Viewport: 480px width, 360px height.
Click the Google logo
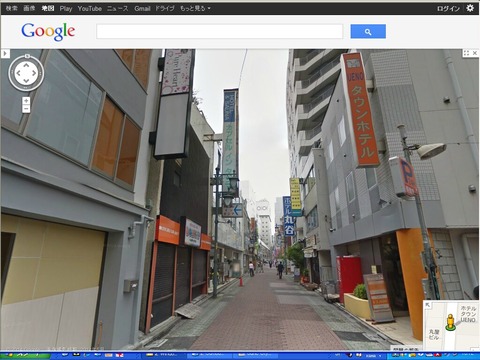pos(48,31)
